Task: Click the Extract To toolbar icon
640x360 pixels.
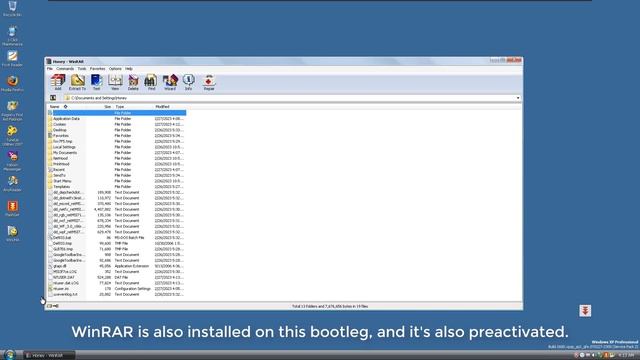Action: coord(77,82)
